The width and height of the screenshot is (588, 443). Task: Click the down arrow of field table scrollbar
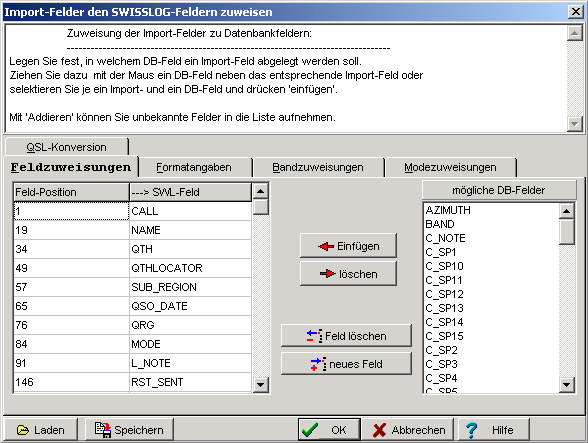(x=261, y=384)
